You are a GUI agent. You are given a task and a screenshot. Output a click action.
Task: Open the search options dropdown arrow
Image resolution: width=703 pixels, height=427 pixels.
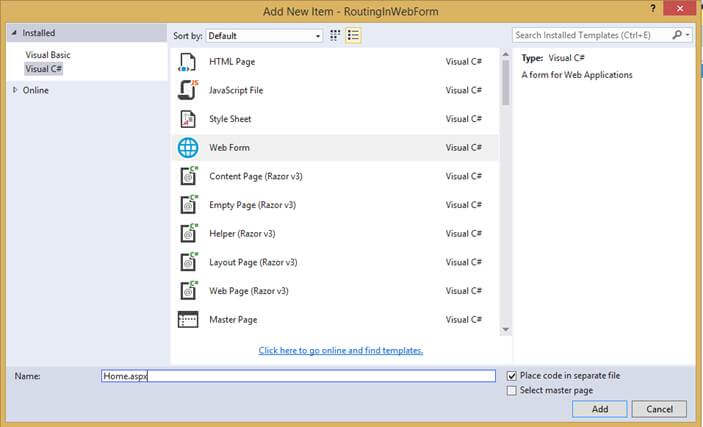point(688,35)
